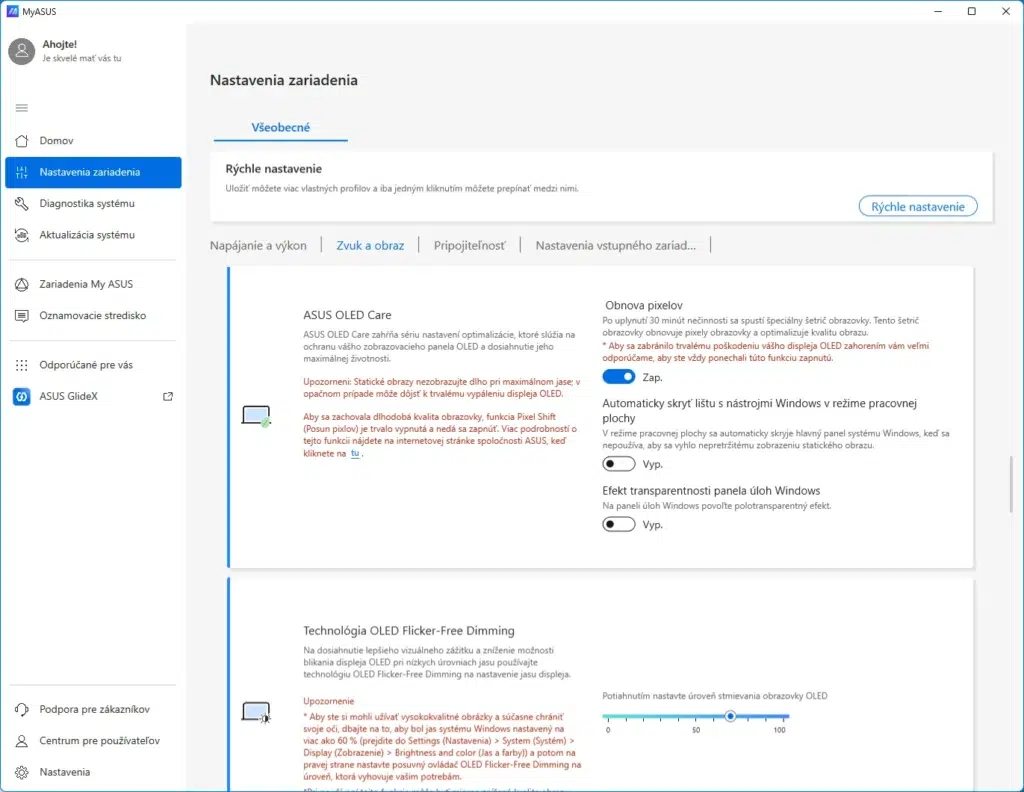Click the Centrum pre používateľov person icon
This screenshot has height=792, width=1024.
[x=22, y=740]
